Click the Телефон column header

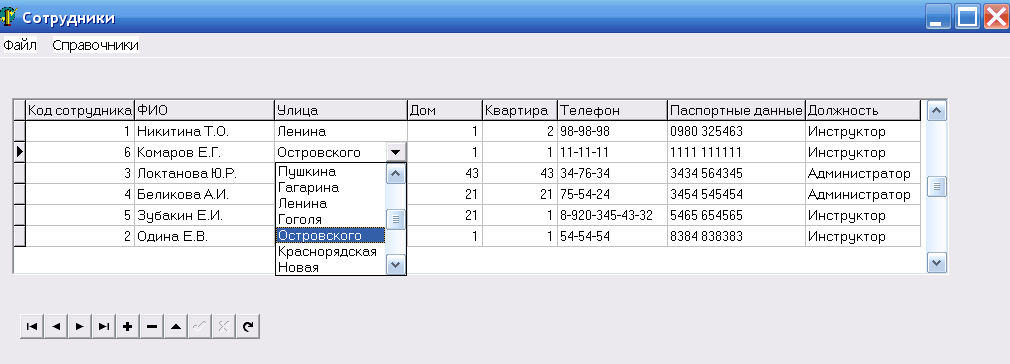click(612, 110)
